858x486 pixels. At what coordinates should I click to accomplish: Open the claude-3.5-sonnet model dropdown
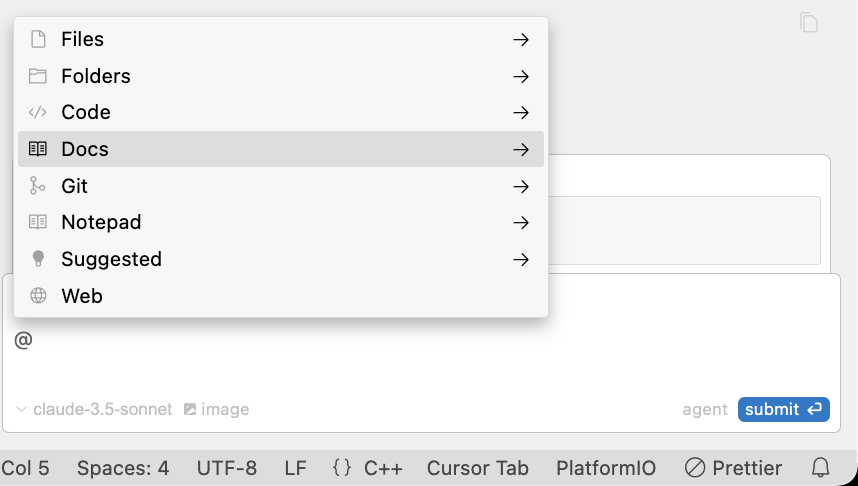94,409
